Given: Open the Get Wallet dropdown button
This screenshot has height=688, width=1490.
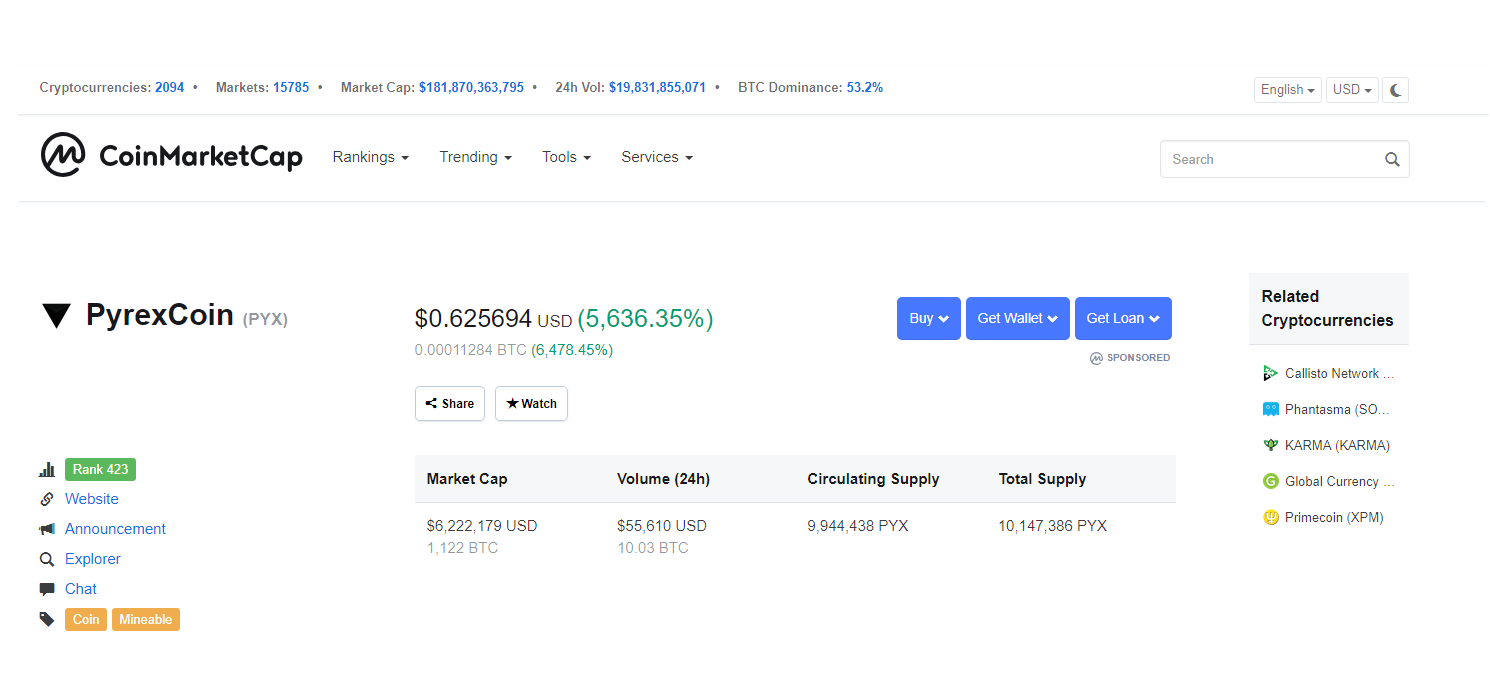Looking at the screenshot, I should tap(1018, 318).
